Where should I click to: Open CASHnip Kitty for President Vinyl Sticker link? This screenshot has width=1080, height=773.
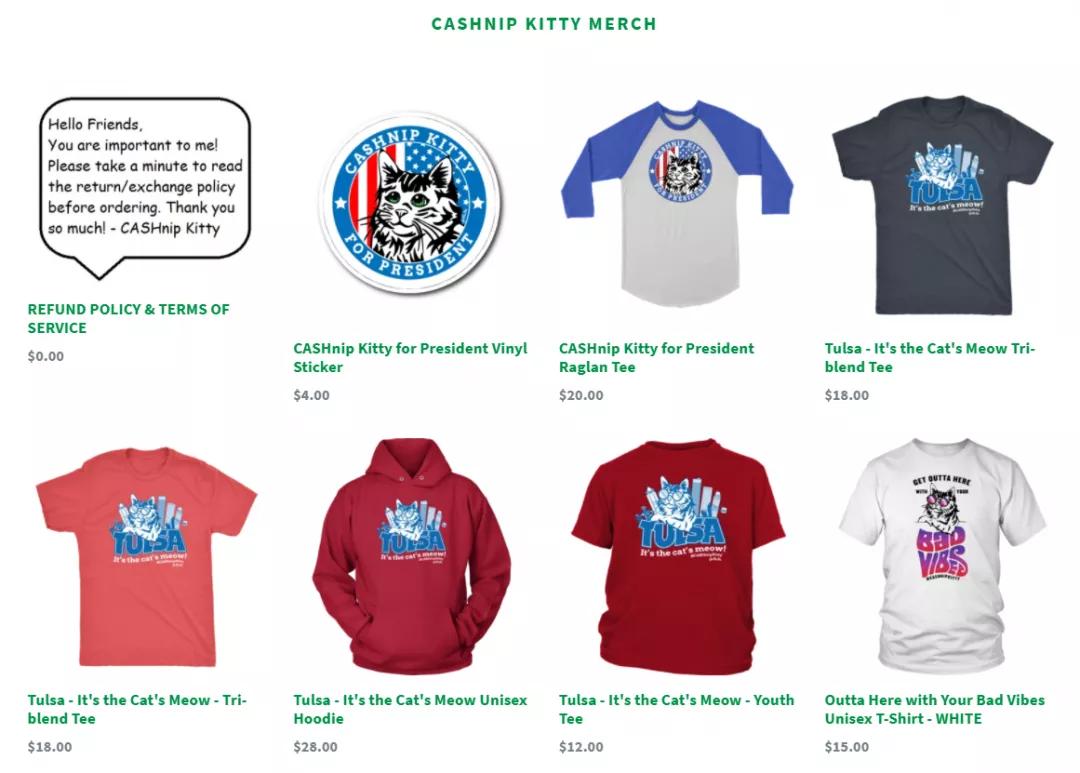(x=410, y=358)
